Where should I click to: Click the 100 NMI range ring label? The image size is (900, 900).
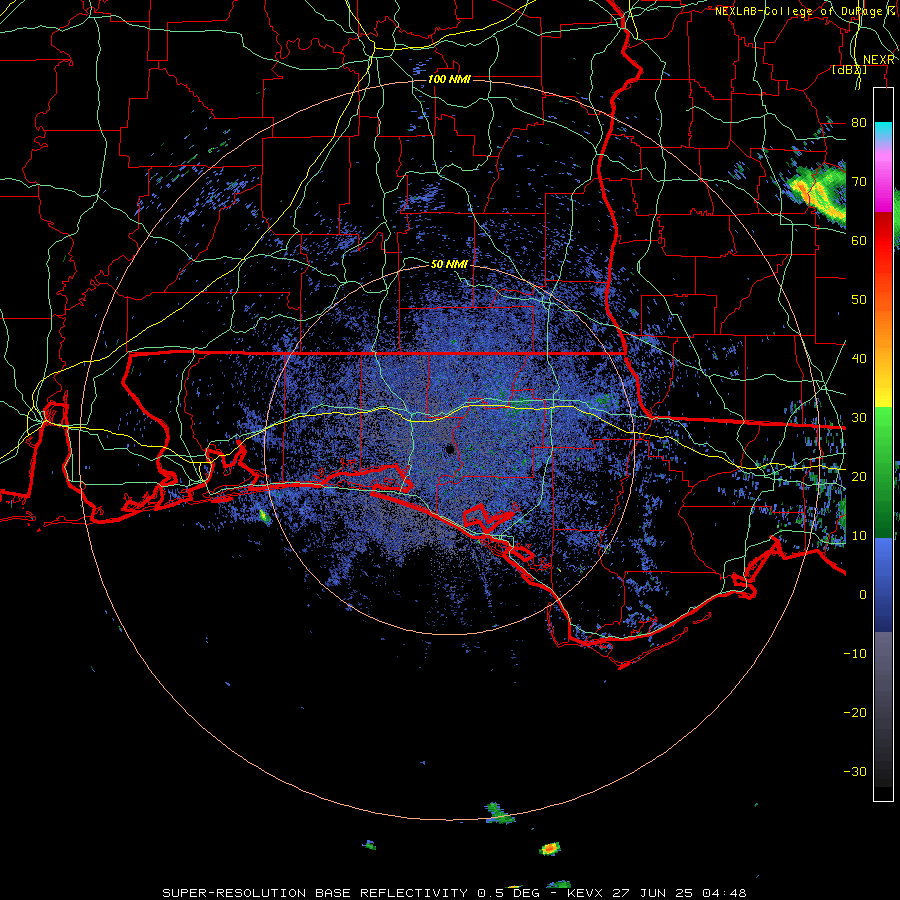[x=449, y=79]
